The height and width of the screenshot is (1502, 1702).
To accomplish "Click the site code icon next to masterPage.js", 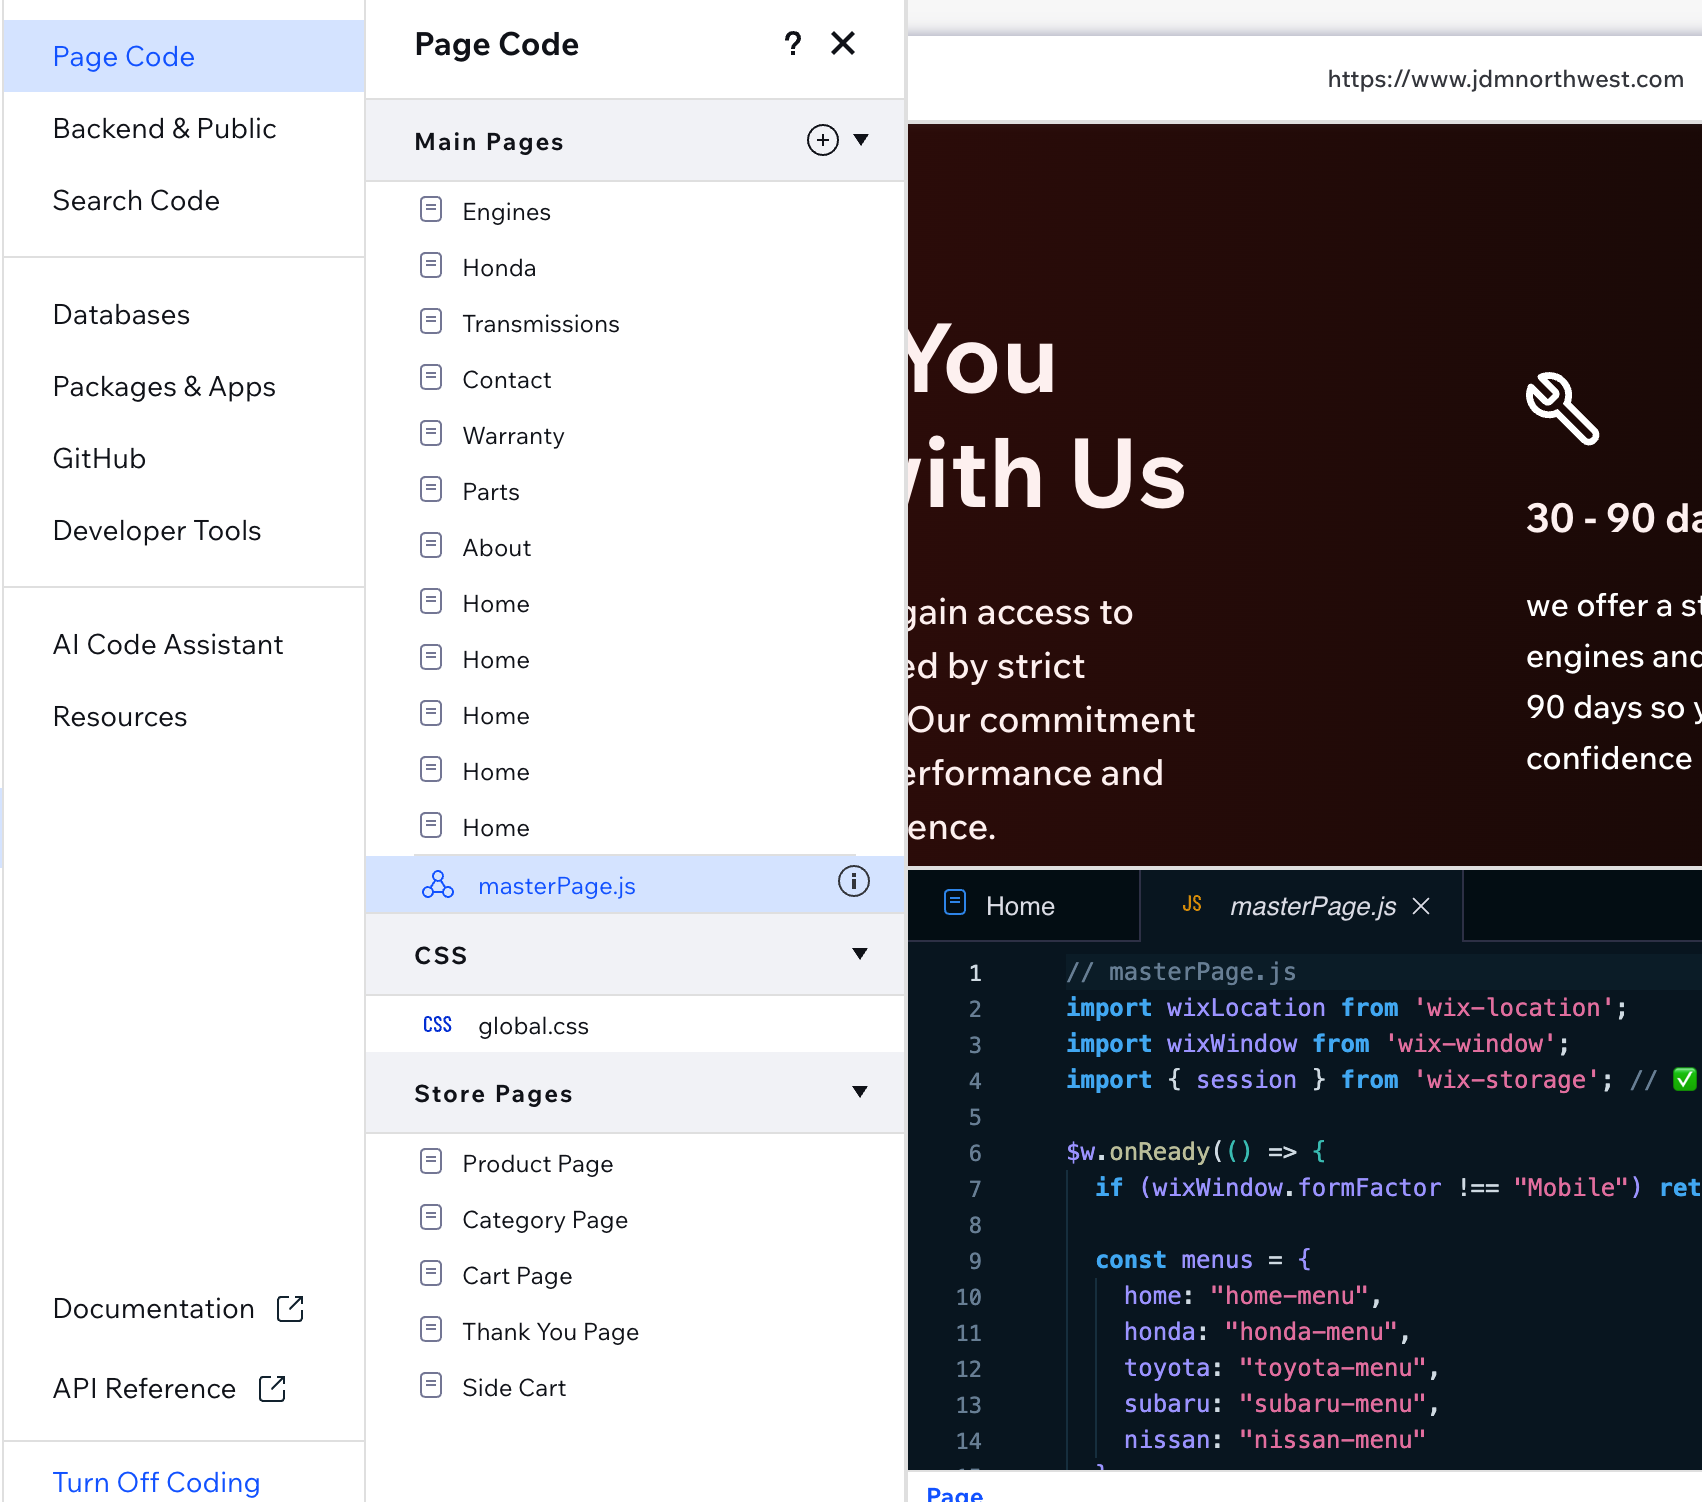I will click(x=435, y=885).
